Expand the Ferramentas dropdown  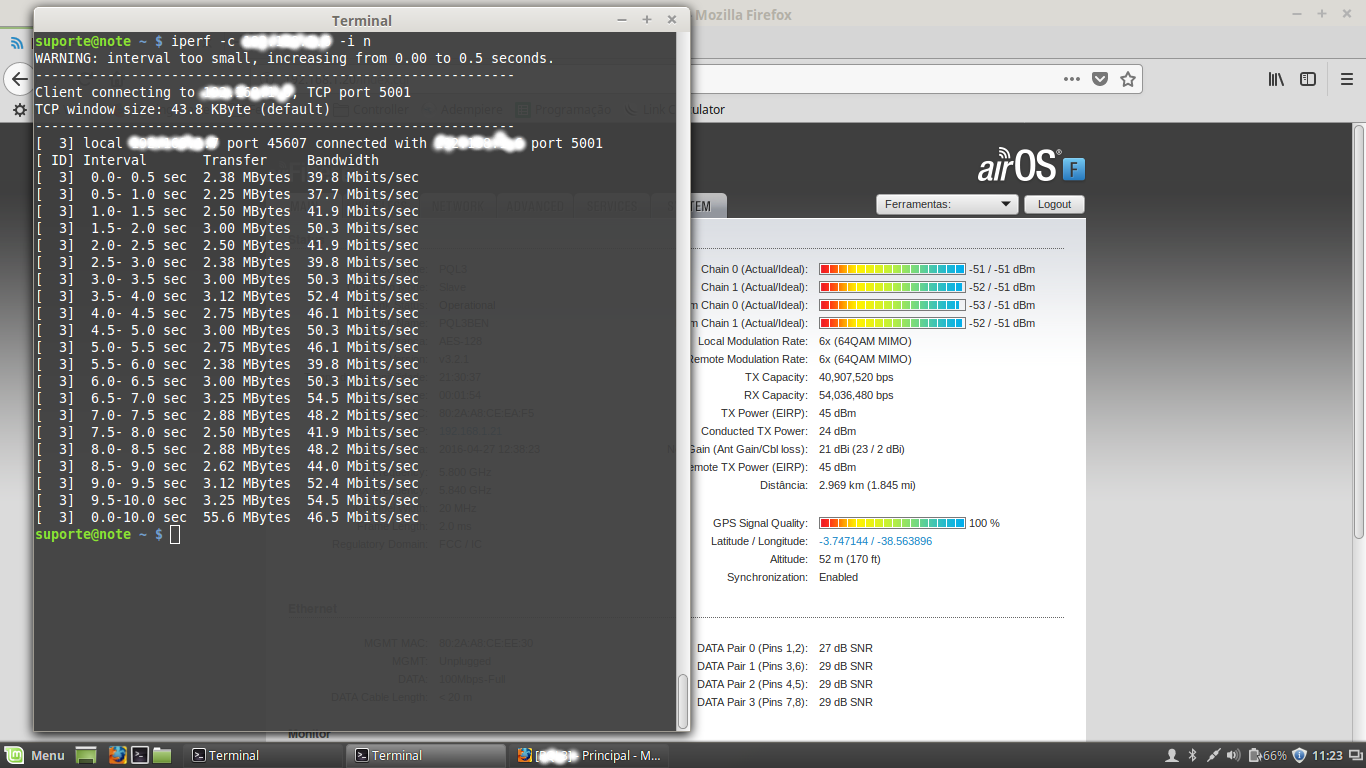tap(946, 204)
